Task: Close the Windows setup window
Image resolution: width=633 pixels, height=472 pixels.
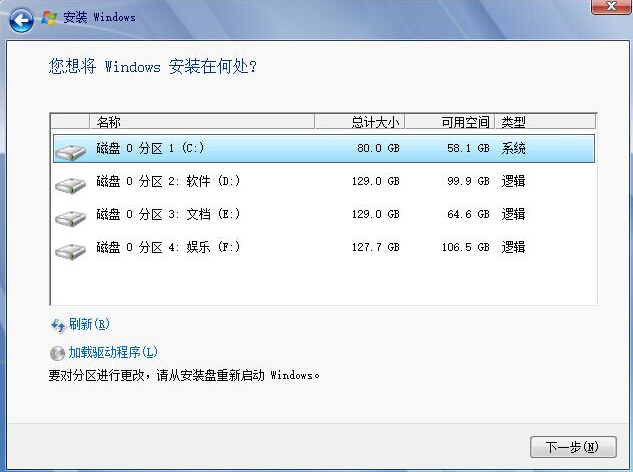Action: 611,7
